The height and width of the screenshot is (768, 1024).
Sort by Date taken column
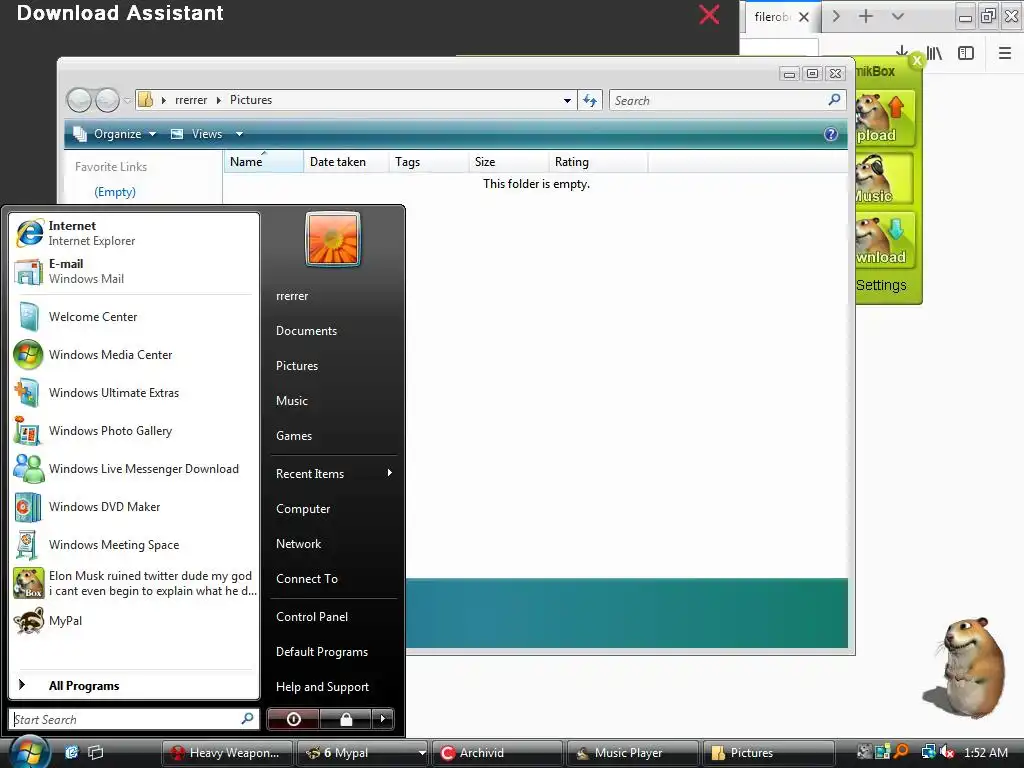[346, 162]
